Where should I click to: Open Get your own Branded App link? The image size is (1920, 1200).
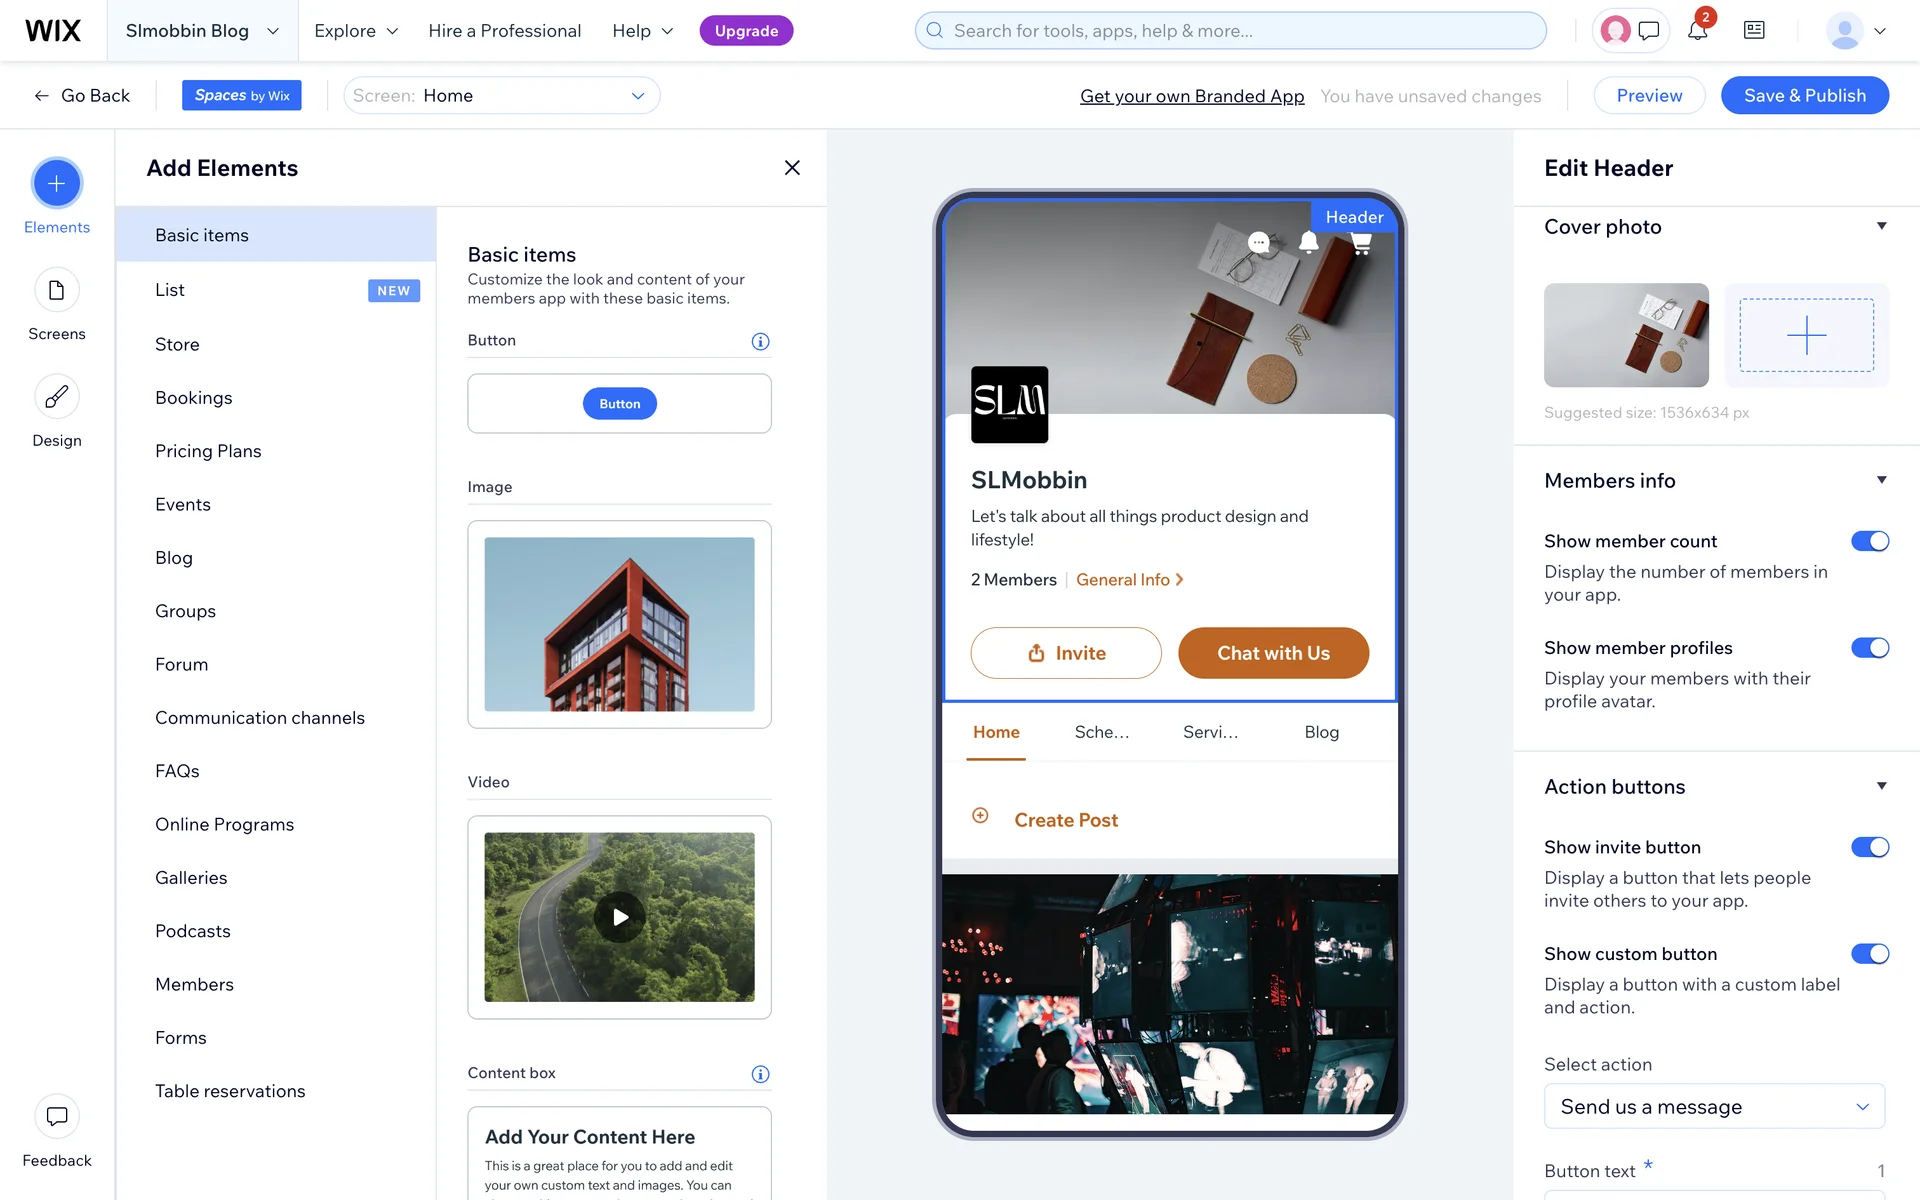click(1191, 96)
